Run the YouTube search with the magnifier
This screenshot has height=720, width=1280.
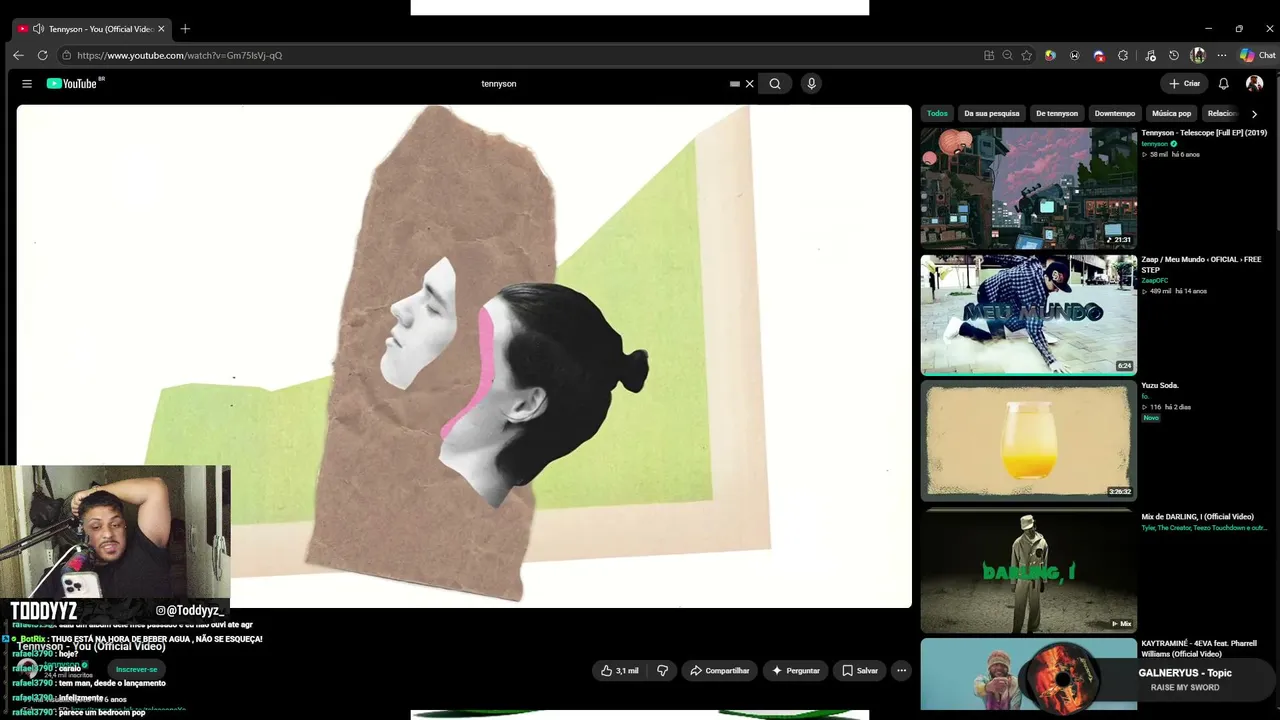tap(775, 84)
